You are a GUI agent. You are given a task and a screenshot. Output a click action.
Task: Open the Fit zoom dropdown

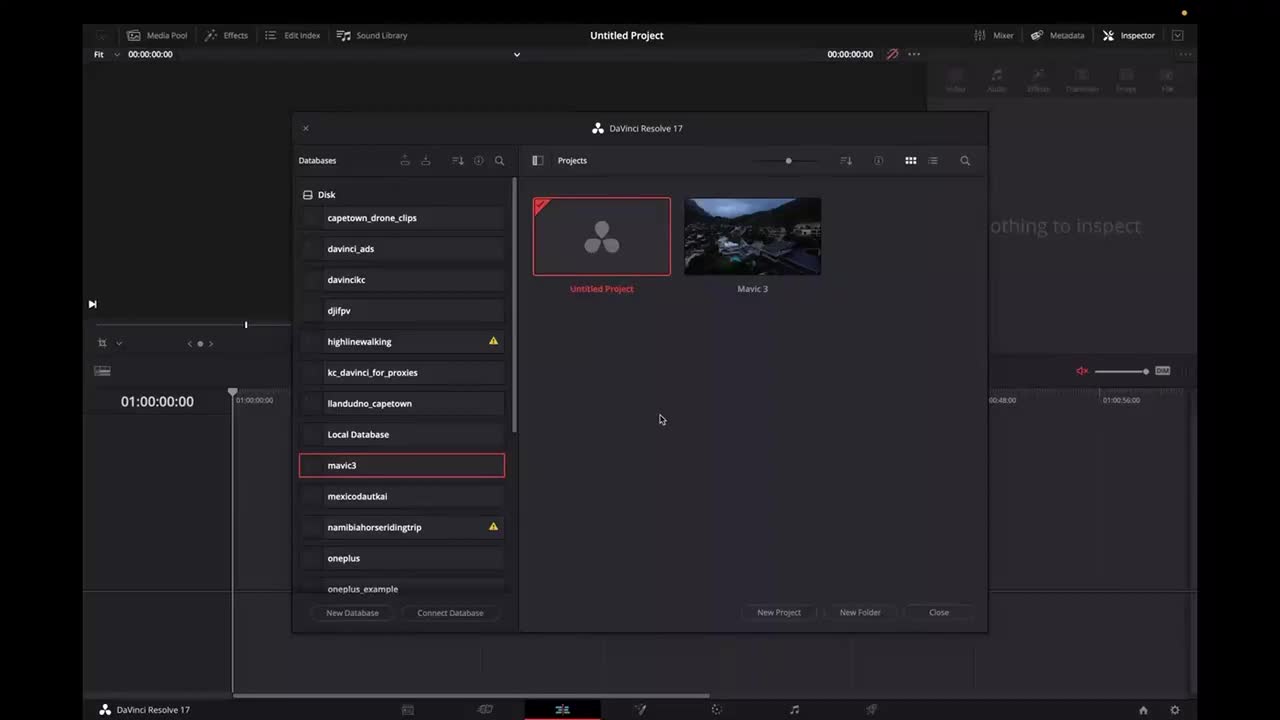tap(105, 54)
